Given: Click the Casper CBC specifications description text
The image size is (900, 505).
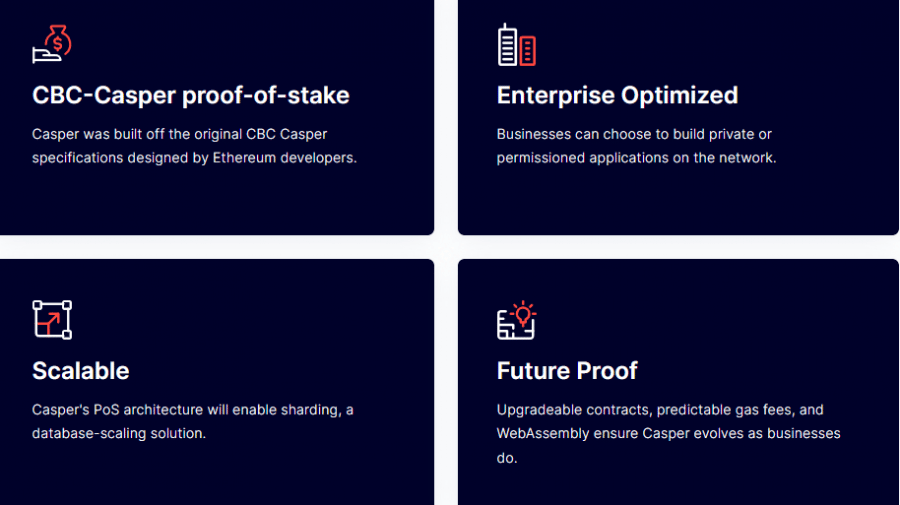Looking at the screenshot, I should [194, 146].
